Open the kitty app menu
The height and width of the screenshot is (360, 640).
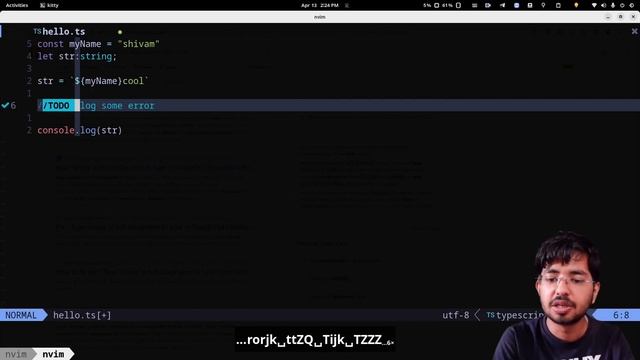point(49,5)
